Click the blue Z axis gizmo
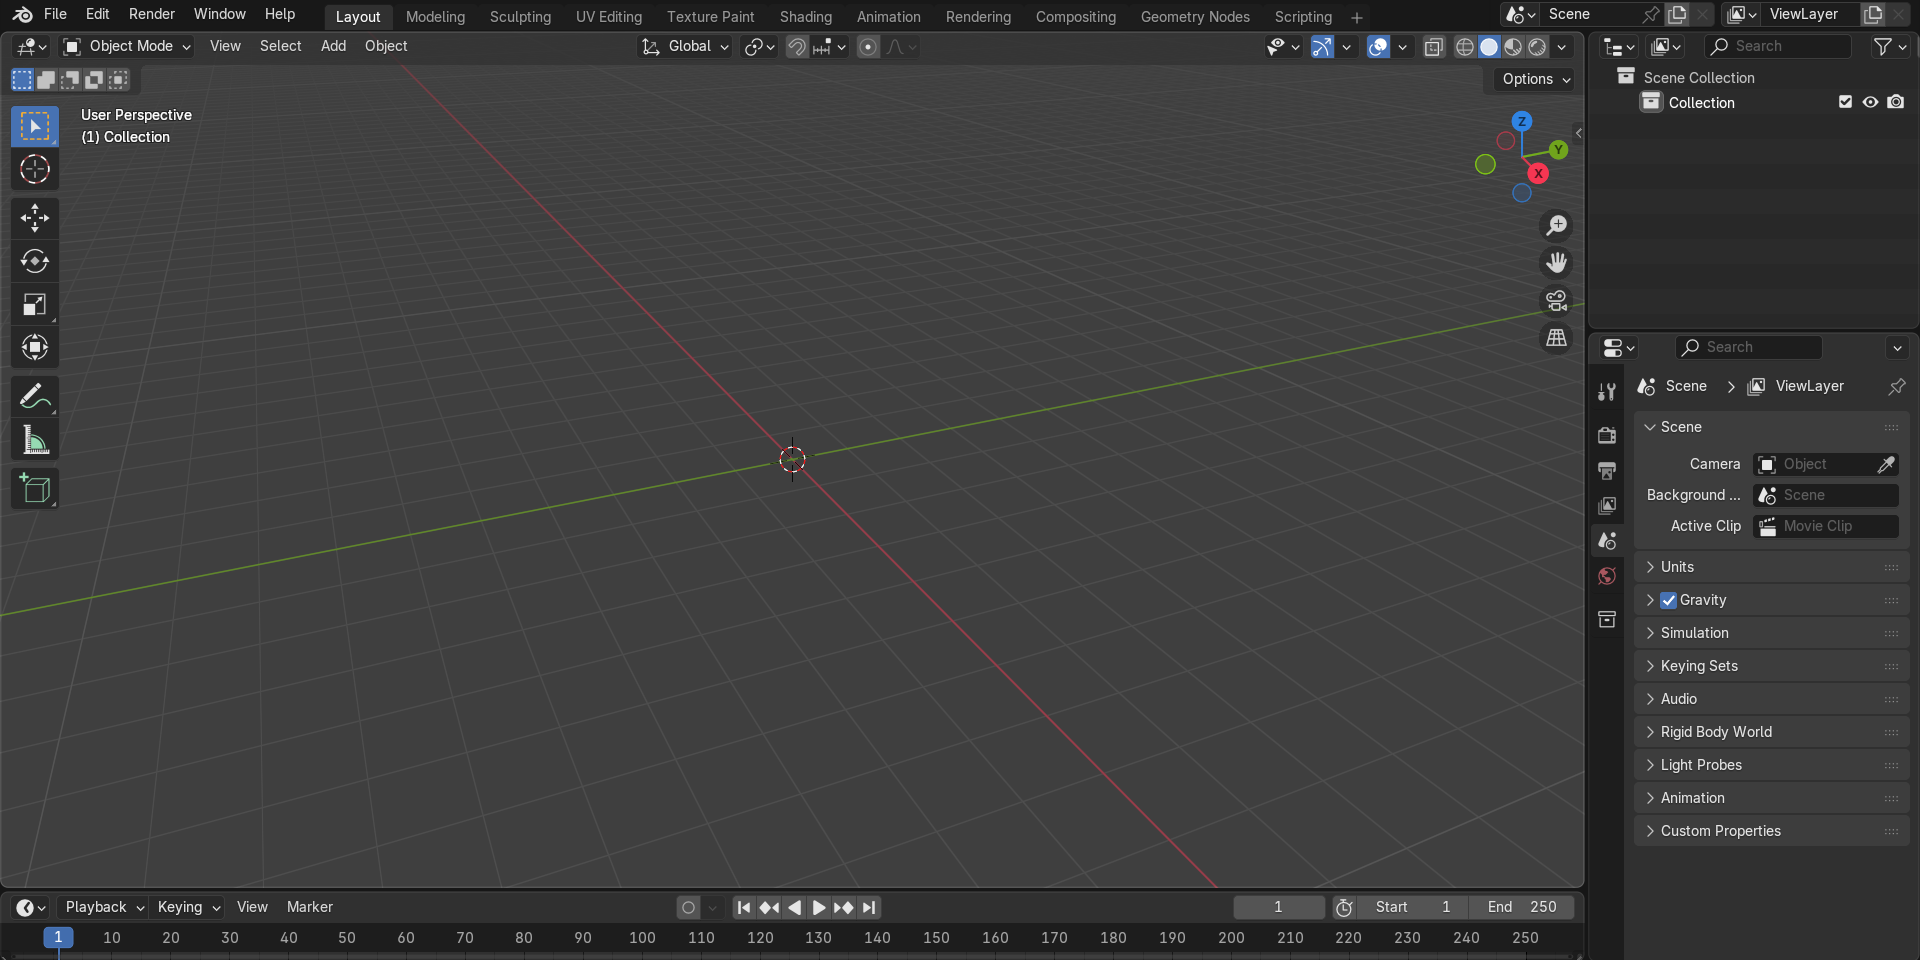Screen dimensions: 1920x960 (x=1522, y=121)
